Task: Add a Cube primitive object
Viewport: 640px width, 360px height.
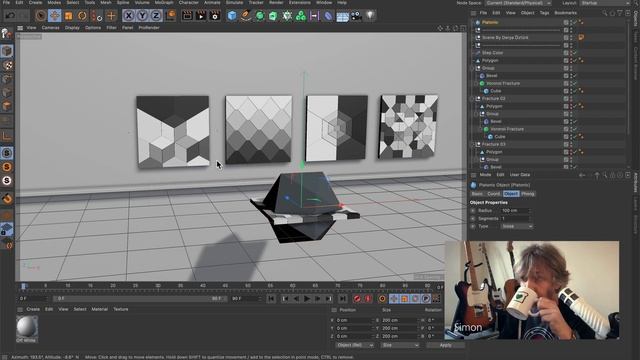Action: click(232, 16)
